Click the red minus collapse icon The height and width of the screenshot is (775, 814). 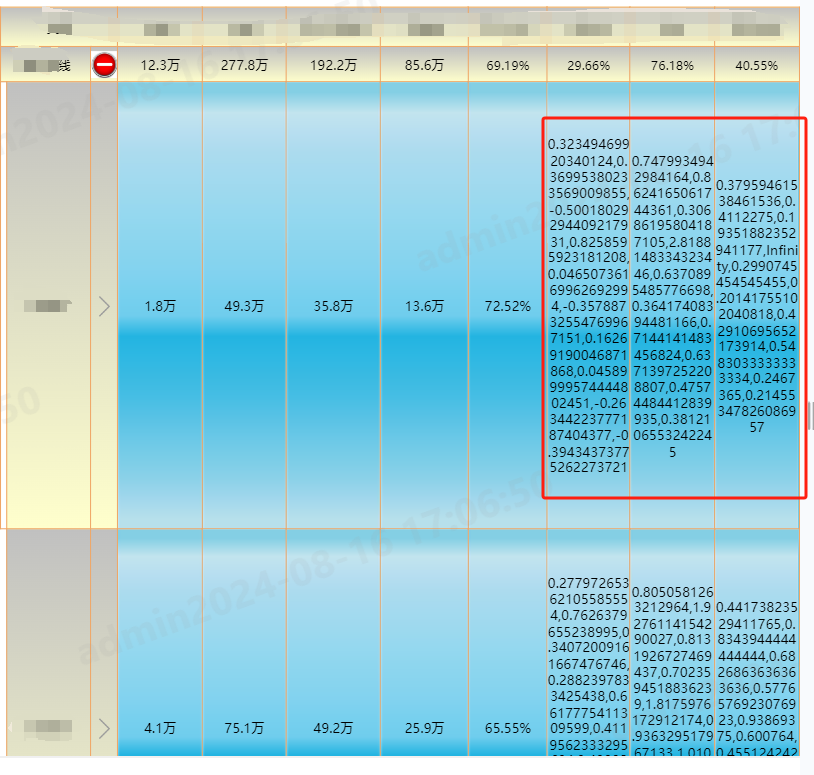(x=104, y=65)
